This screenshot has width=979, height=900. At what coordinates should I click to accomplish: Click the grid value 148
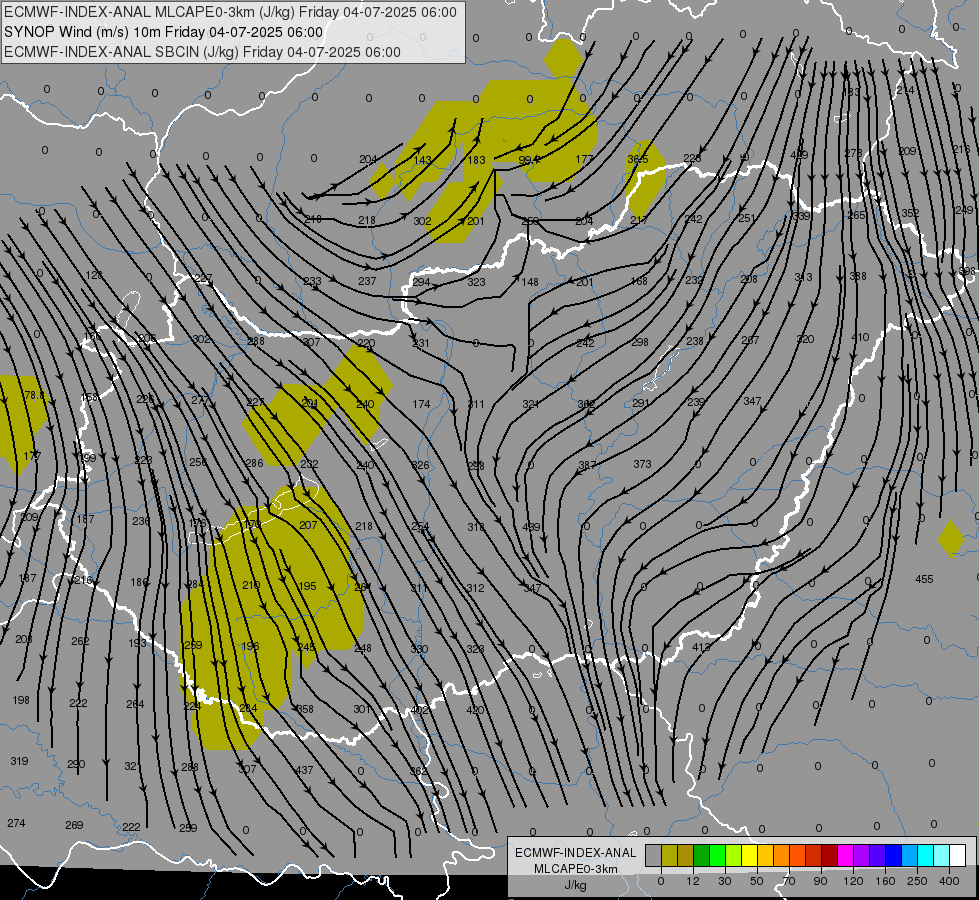pyautogui.click(x=529, y=282)
